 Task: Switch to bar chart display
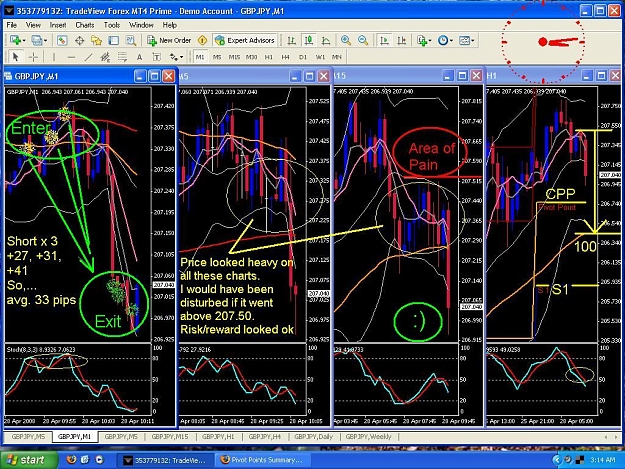(291, 40)
